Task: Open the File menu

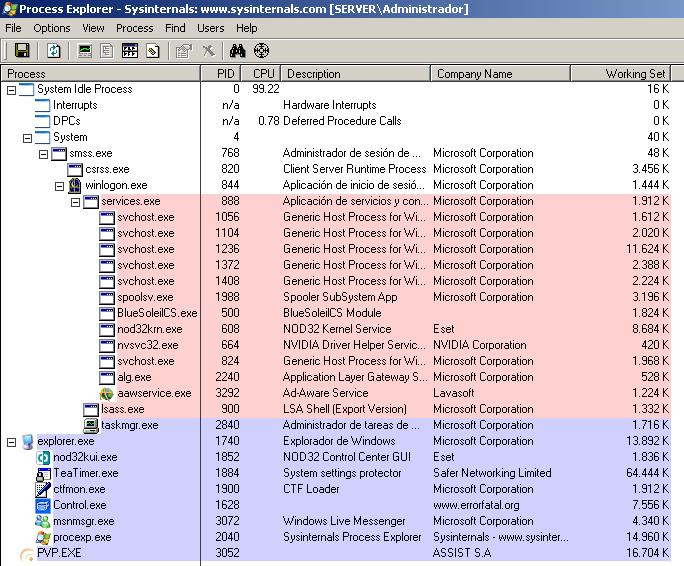Action: [x=13, y=28]
